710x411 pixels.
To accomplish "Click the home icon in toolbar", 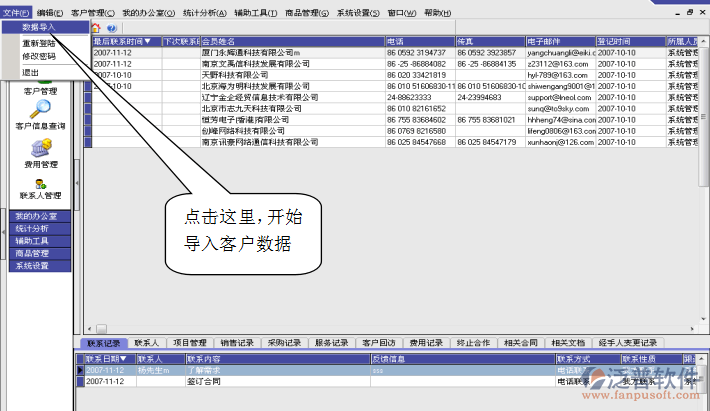I will point(96,28).
